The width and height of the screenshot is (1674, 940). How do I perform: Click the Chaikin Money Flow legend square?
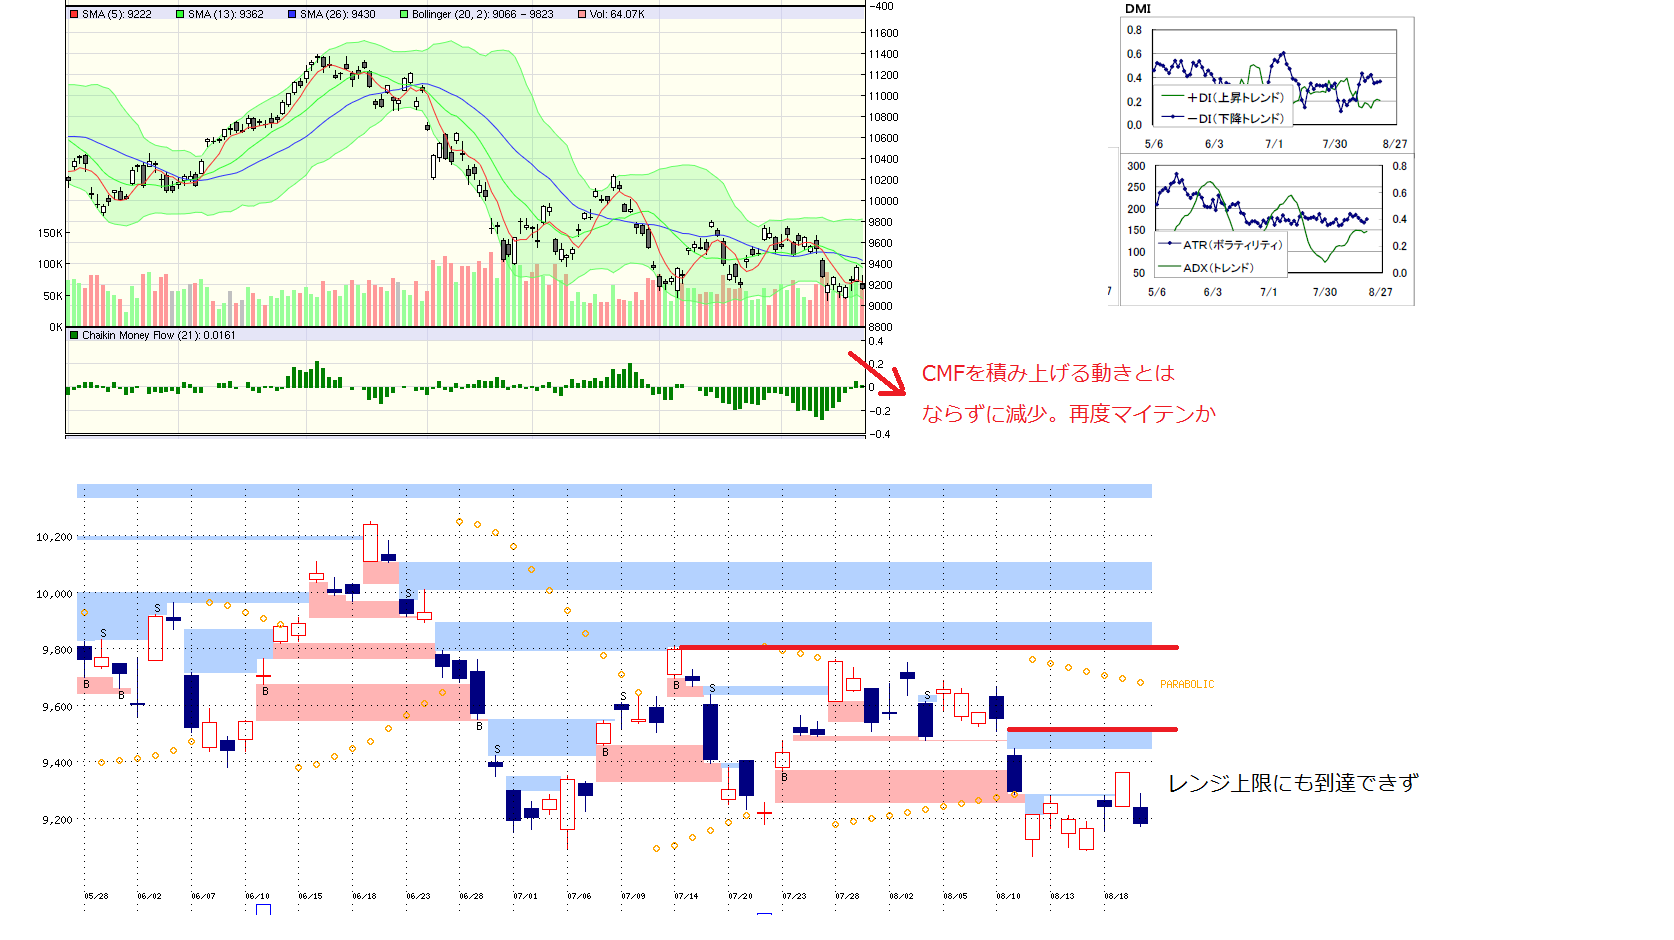coord(74,336)
